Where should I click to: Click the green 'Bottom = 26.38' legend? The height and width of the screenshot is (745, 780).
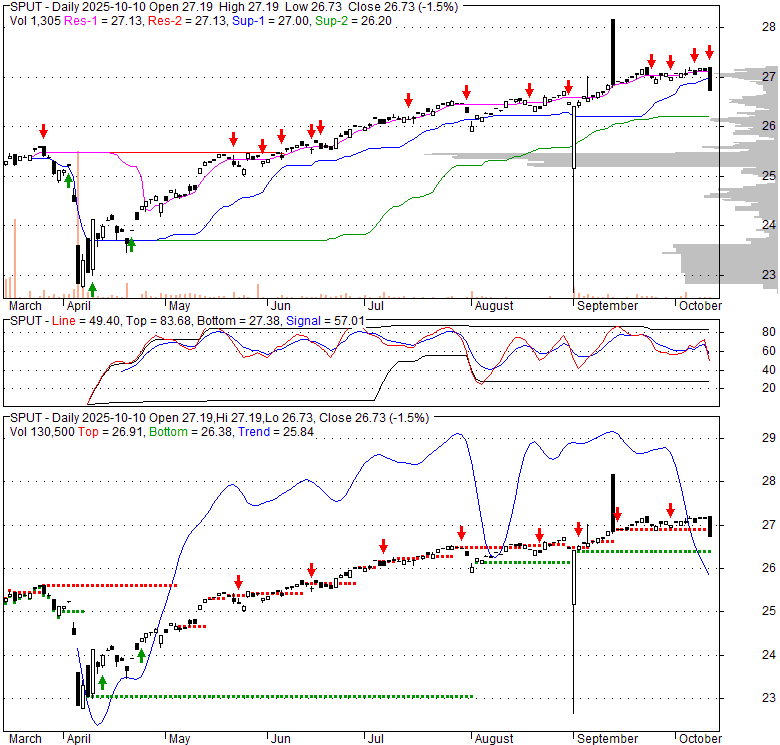(x=191, y=432)
